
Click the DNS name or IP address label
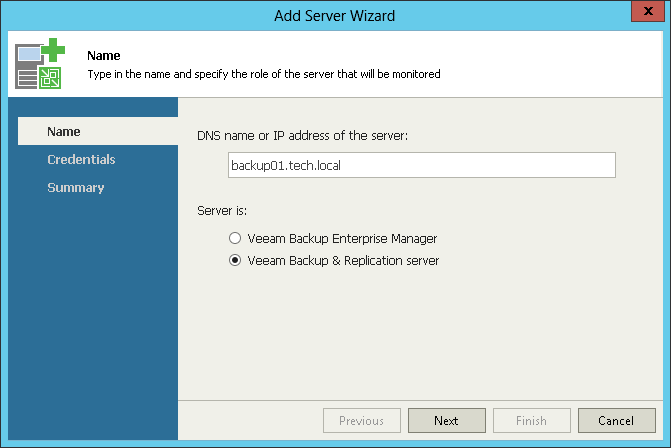(303, 136)
